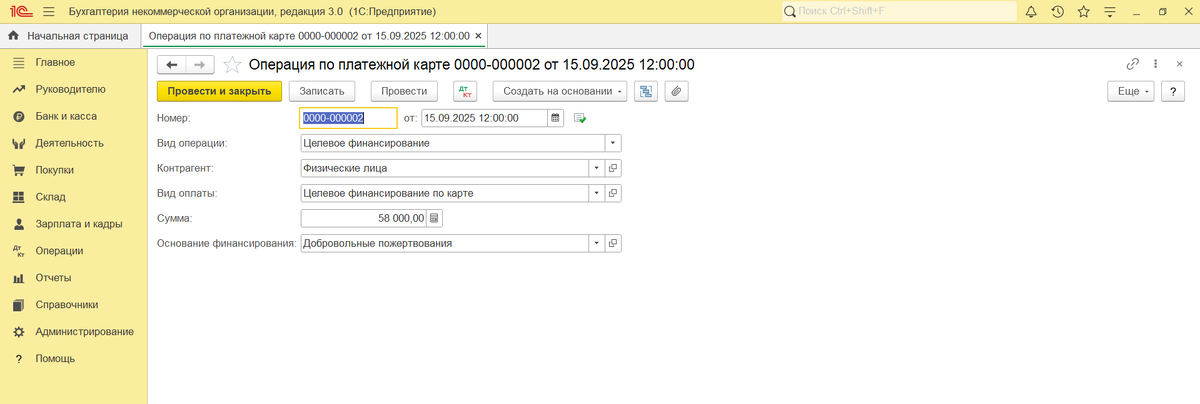Click Контрагент field Физические лица
The image size is (1200, 404).
click(x=445, y=168)
